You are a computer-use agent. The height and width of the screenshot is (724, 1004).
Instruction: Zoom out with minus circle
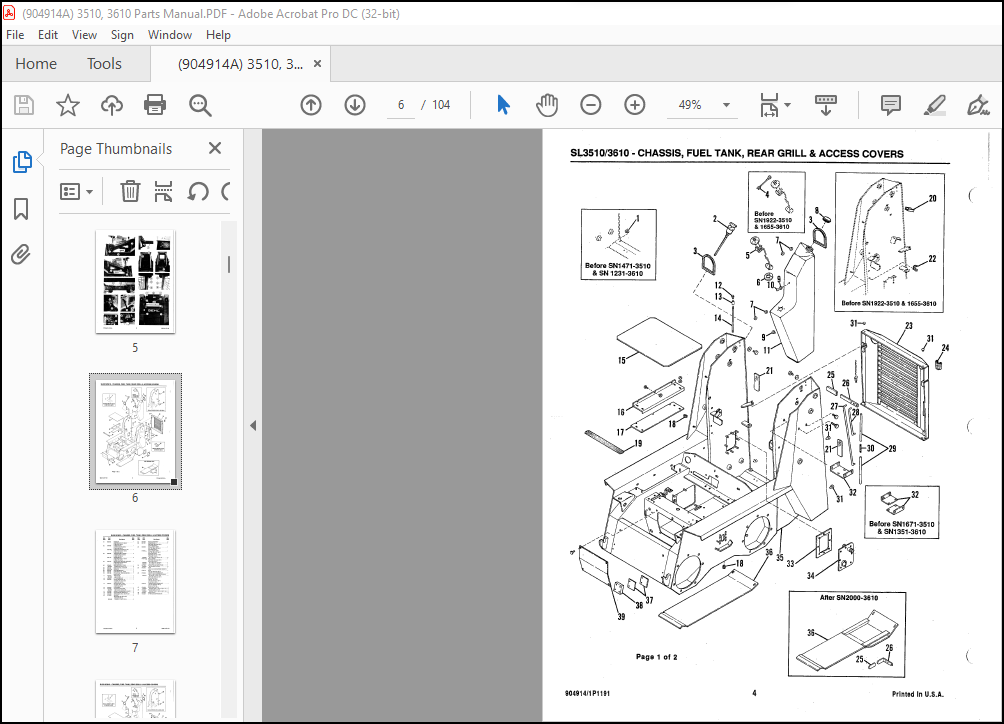pos(590,105)
